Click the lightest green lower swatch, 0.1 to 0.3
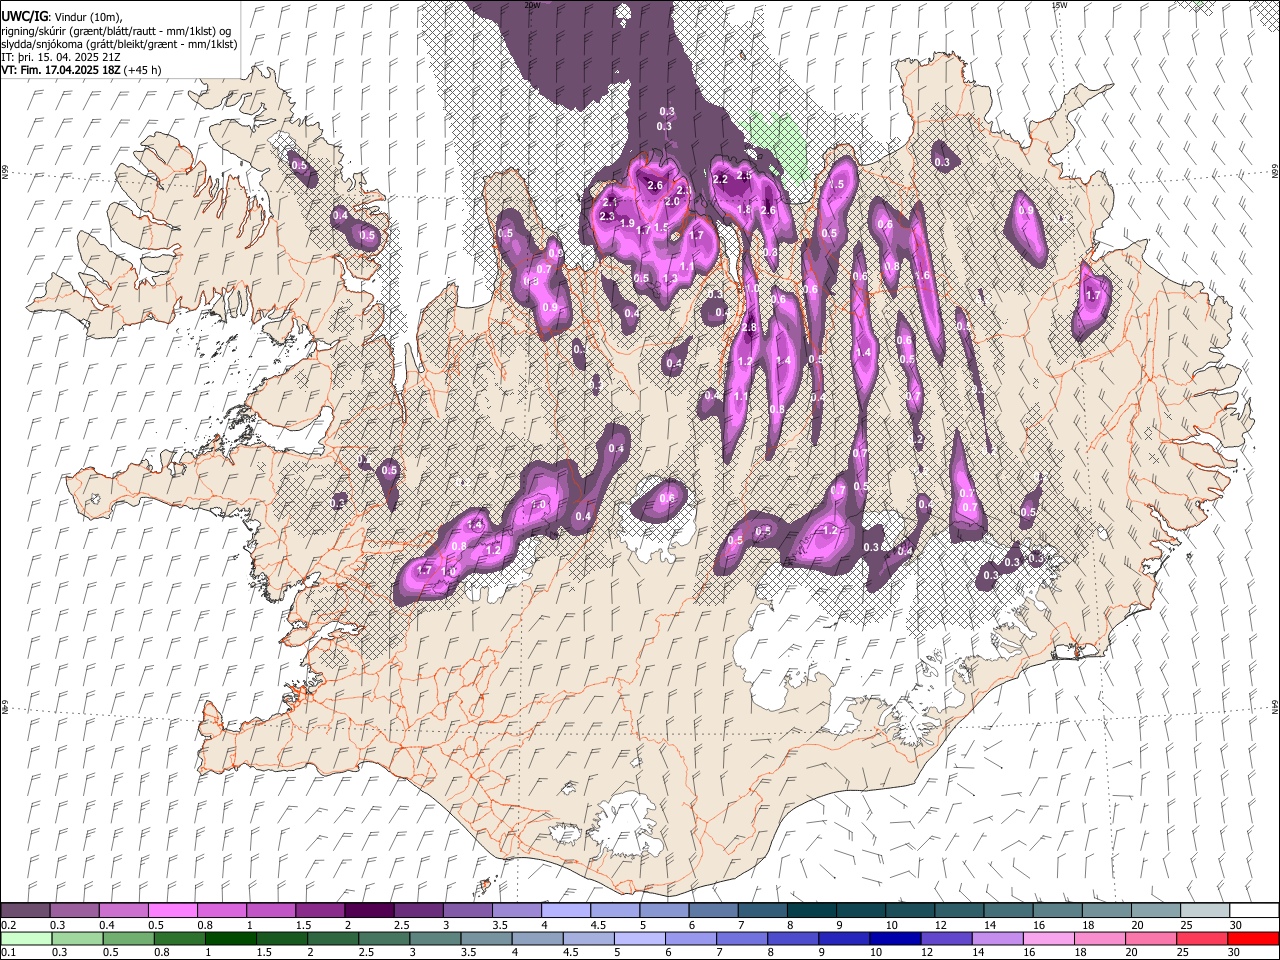This screenshot has height=960, width=1280. pyautogui.click(x=26, y=938)
